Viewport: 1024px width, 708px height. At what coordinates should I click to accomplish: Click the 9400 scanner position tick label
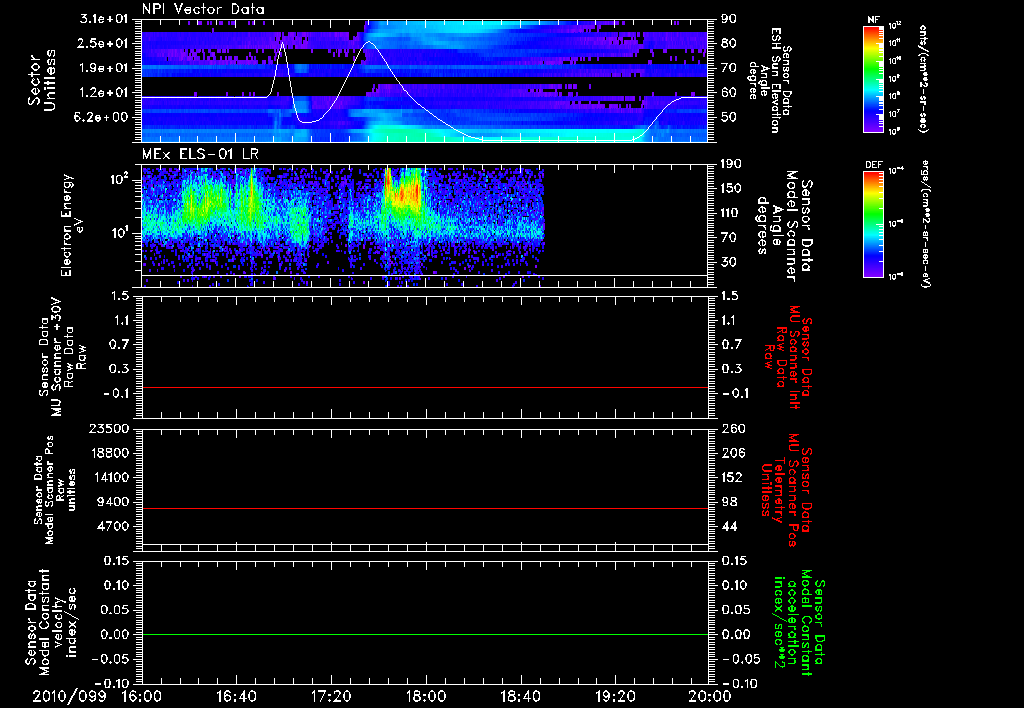point(114,502)
